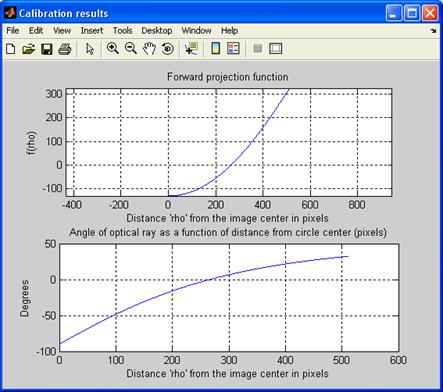The height and width of the screenshot is (392, 443).
Task: Dock the figure using the small arrow
Action: [433, 31]
